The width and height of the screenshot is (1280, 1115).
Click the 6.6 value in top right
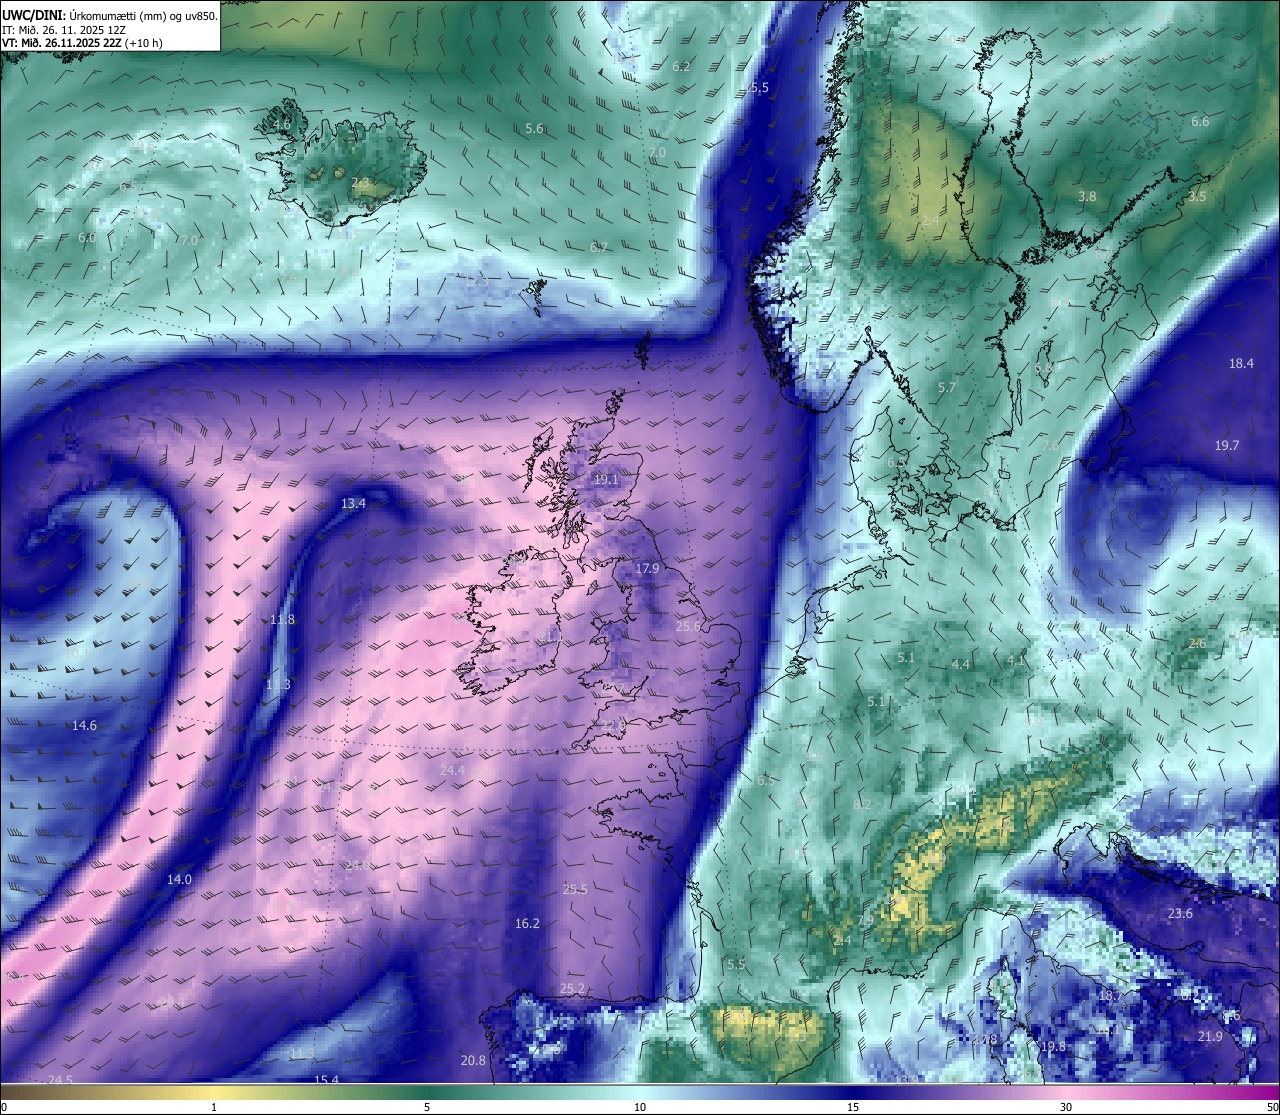1200,122
